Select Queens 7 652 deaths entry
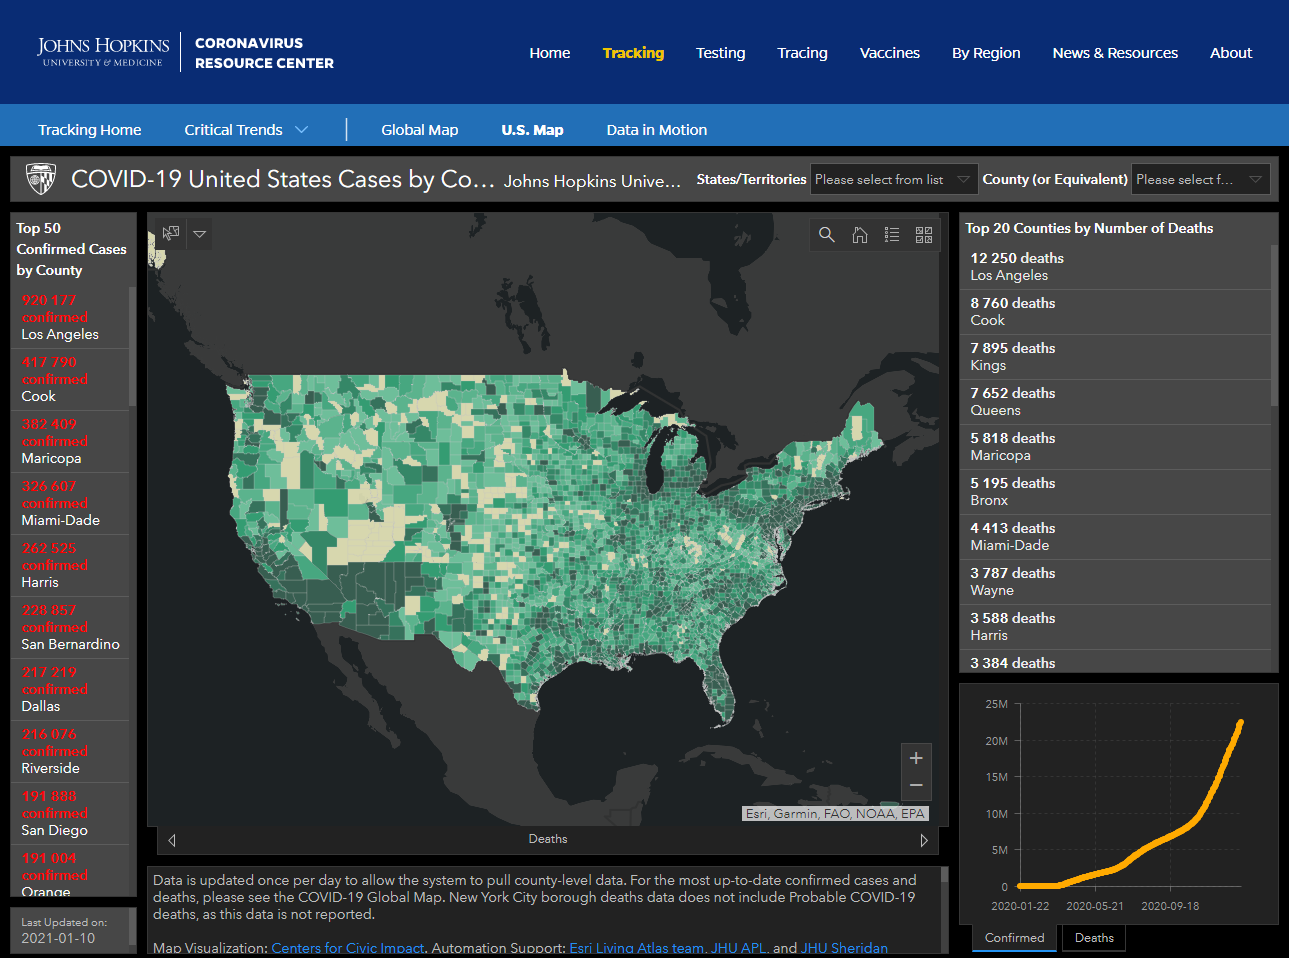Viewport: 1289px width, 958px height. pos(1116,402)
